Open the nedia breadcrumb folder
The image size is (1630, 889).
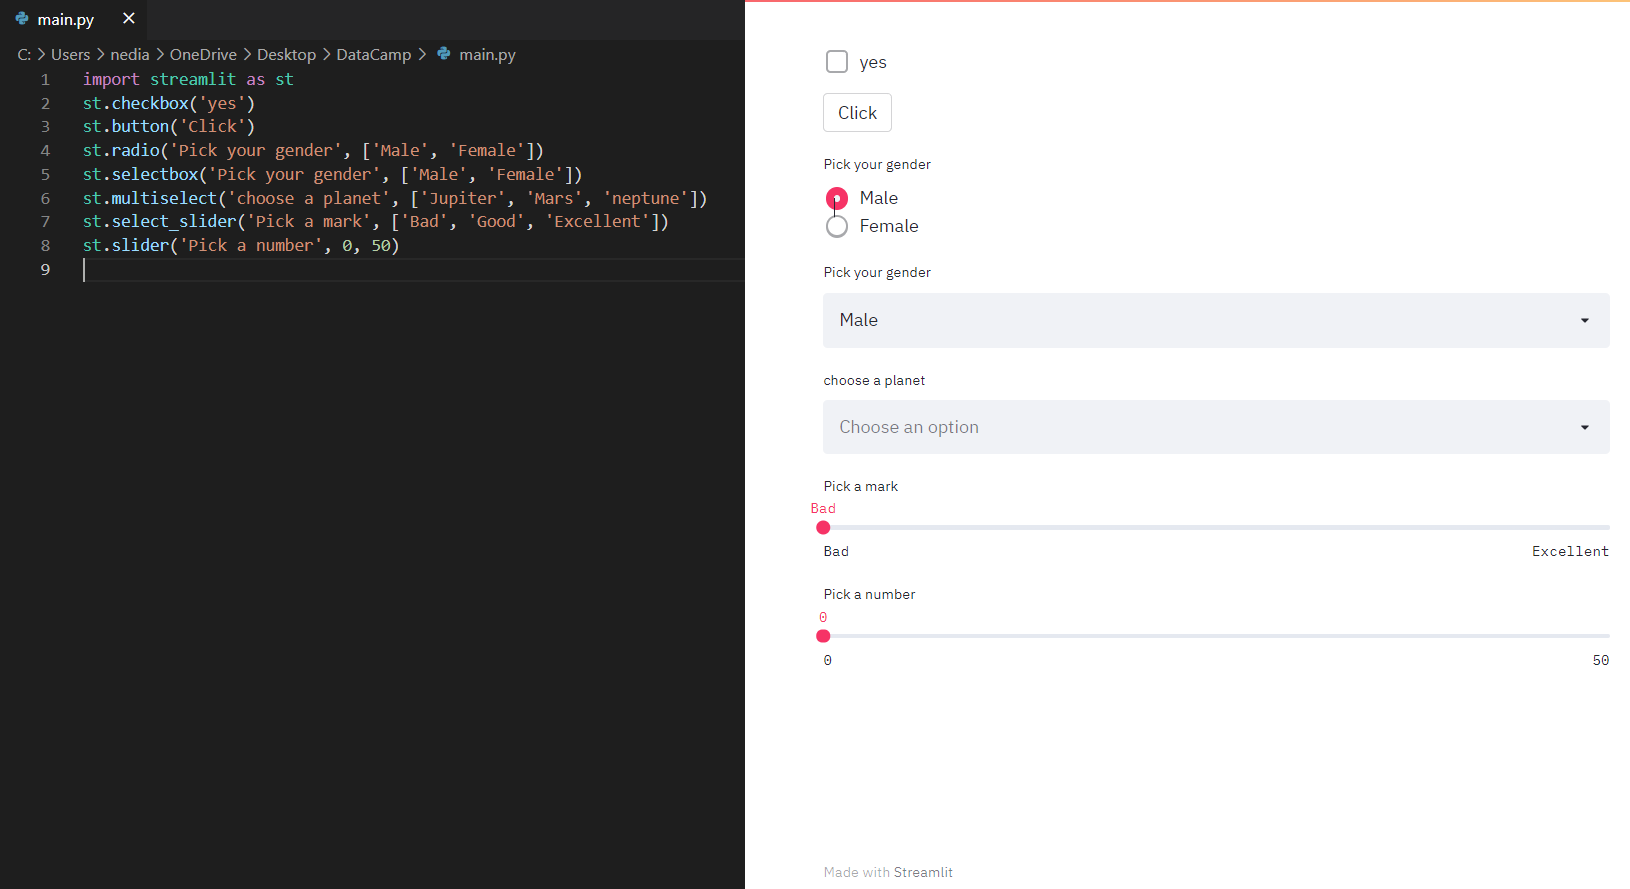tap(130, 55)
